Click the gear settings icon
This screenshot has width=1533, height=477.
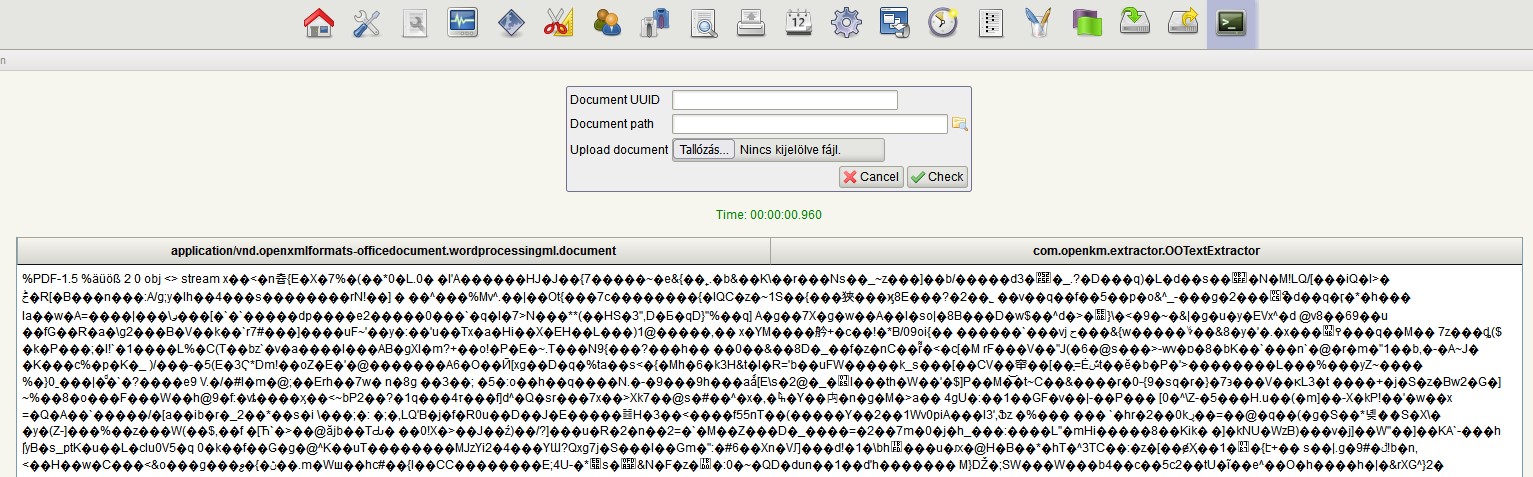pyautogui.click(x=847, y=23)
